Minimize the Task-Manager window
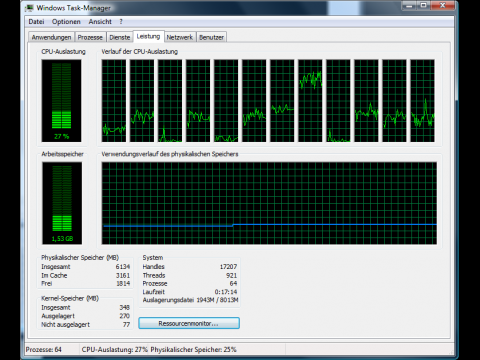Image resolution: width=480 pixels, height=360 pixels. pos(409,5)
